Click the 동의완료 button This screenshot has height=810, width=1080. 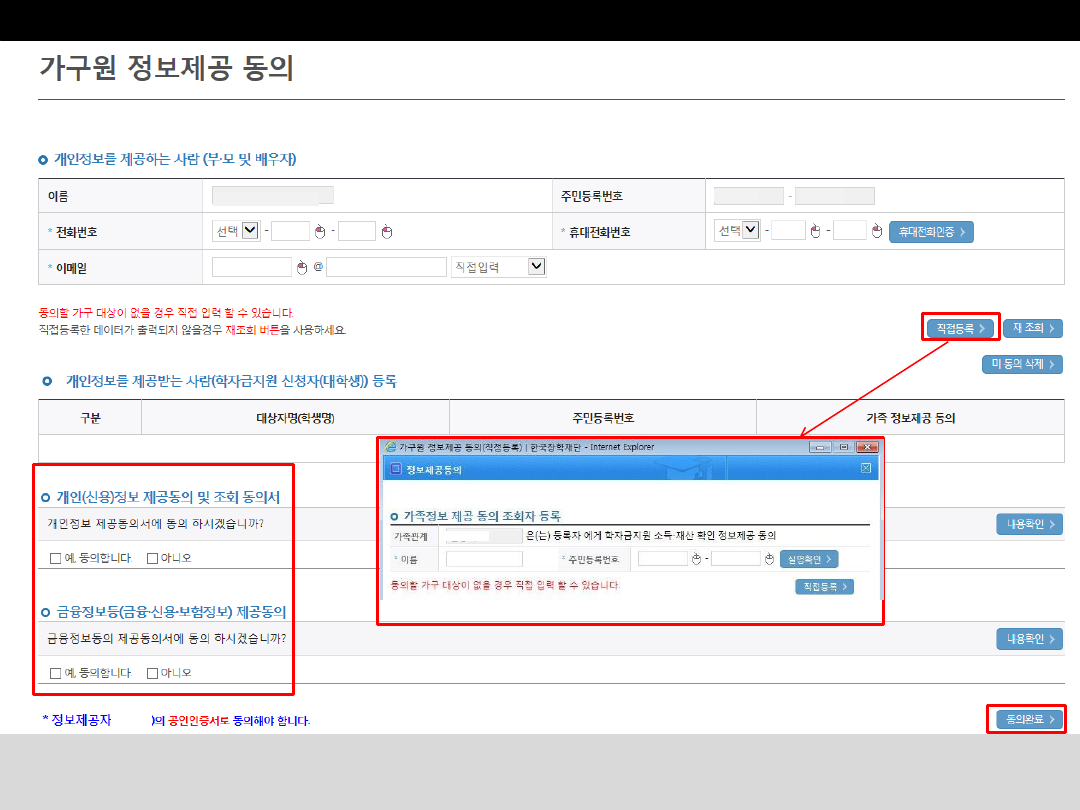coord(1029,719)
